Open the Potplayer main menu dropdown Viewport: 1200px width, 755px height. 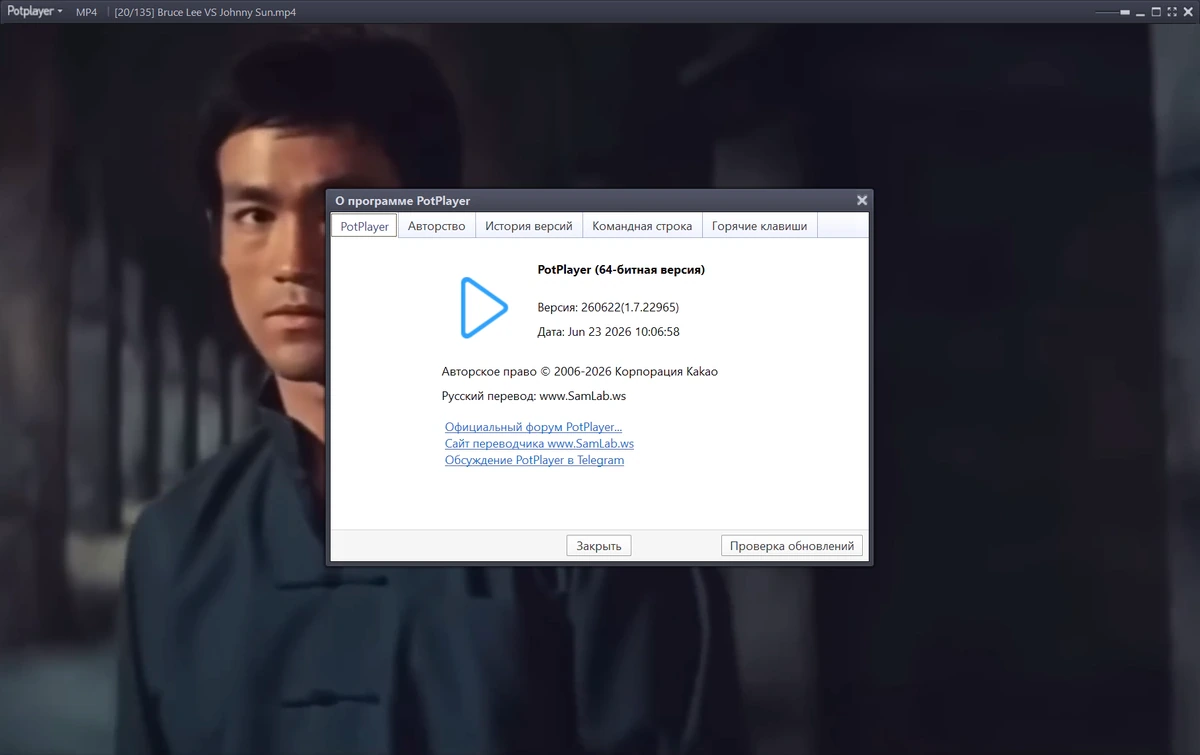[35, 12]
